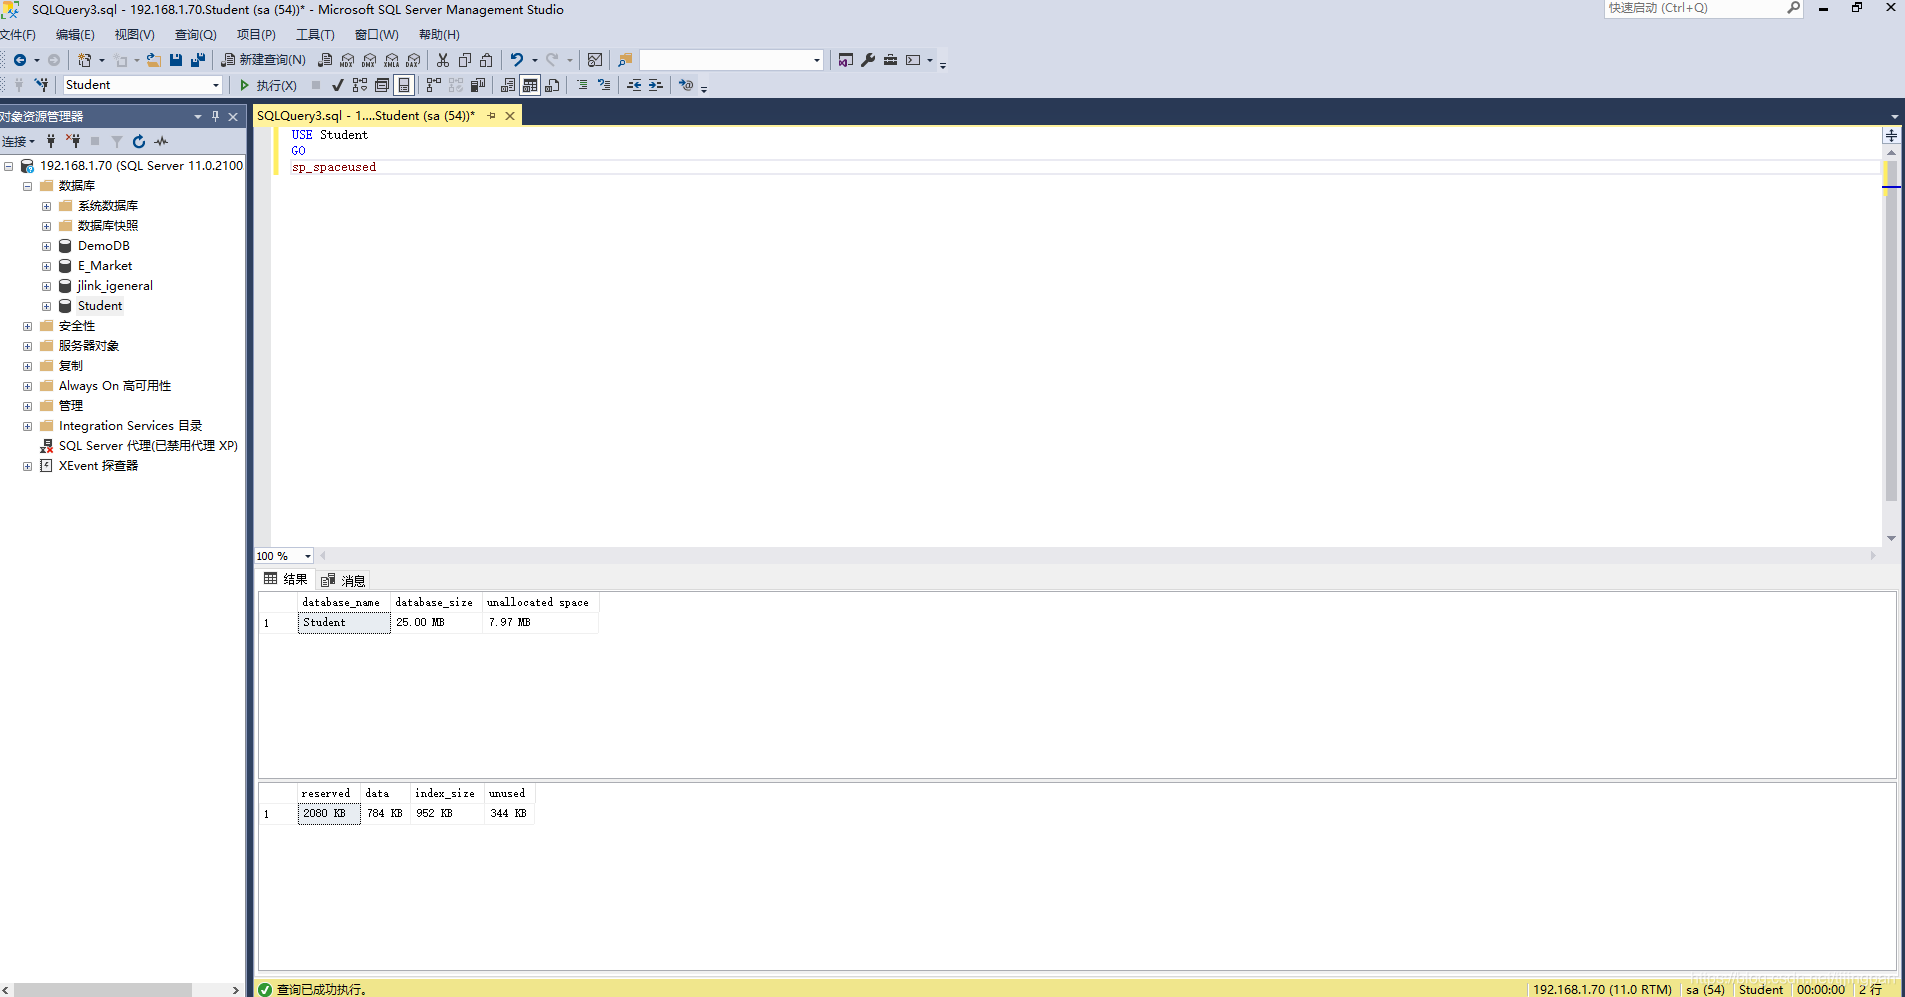The image size is (1905, 997).
Task: Click the 新建查询(N) button
Action: tap(264, 60)
